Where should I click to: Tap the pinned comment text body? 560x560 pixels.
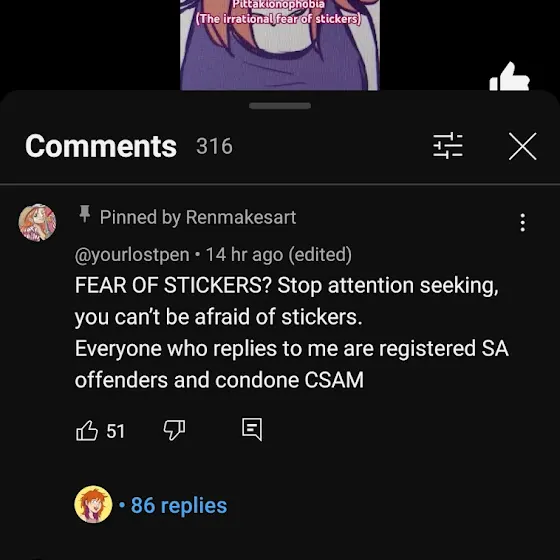click(291, 332)
